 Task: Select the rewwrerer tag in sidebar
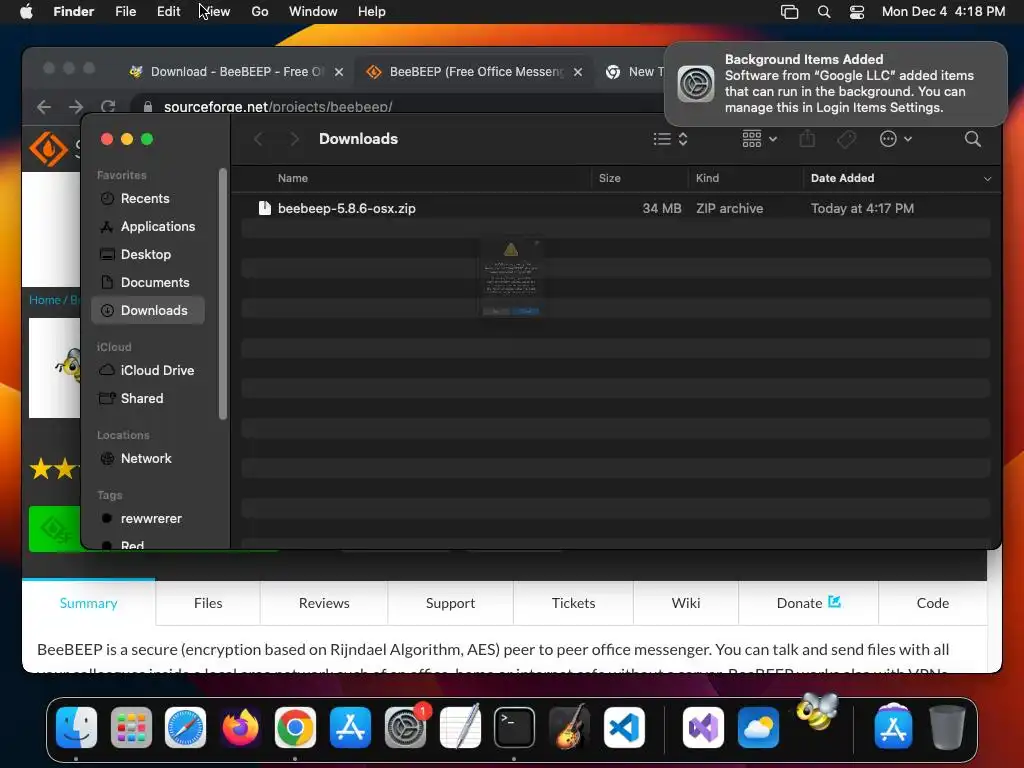148,519
